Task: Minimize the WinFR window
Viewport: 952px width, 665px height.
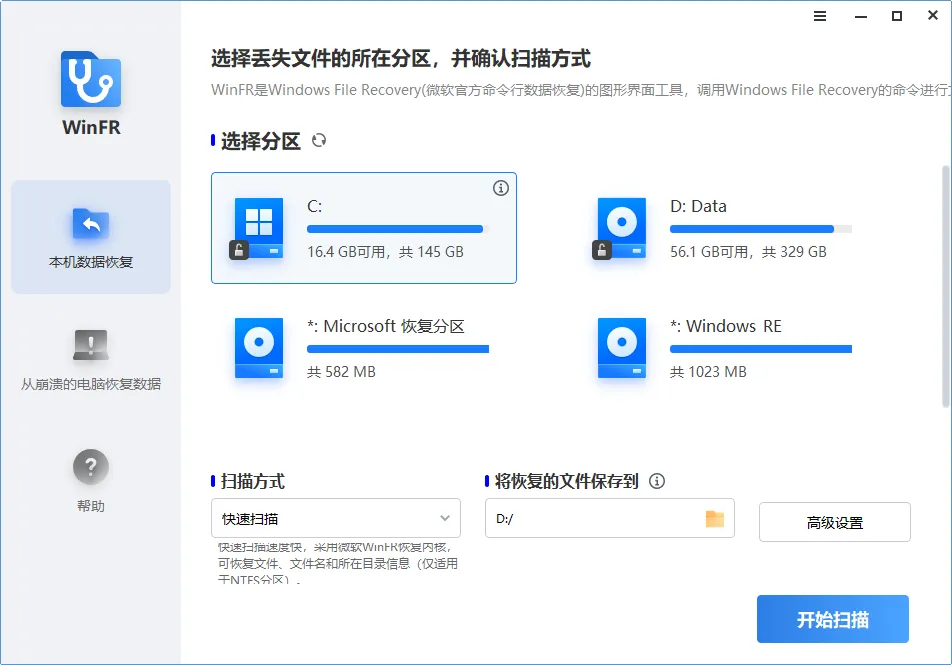Action: pyautogui.click(x=861, y=16)
